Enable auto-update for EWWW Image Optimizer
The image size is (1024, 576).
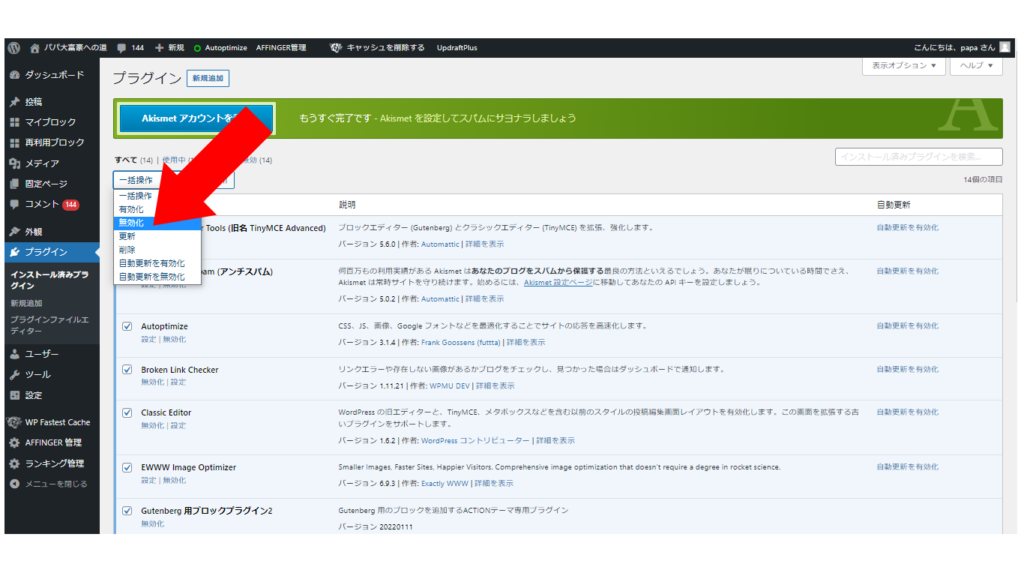(907, 467)
